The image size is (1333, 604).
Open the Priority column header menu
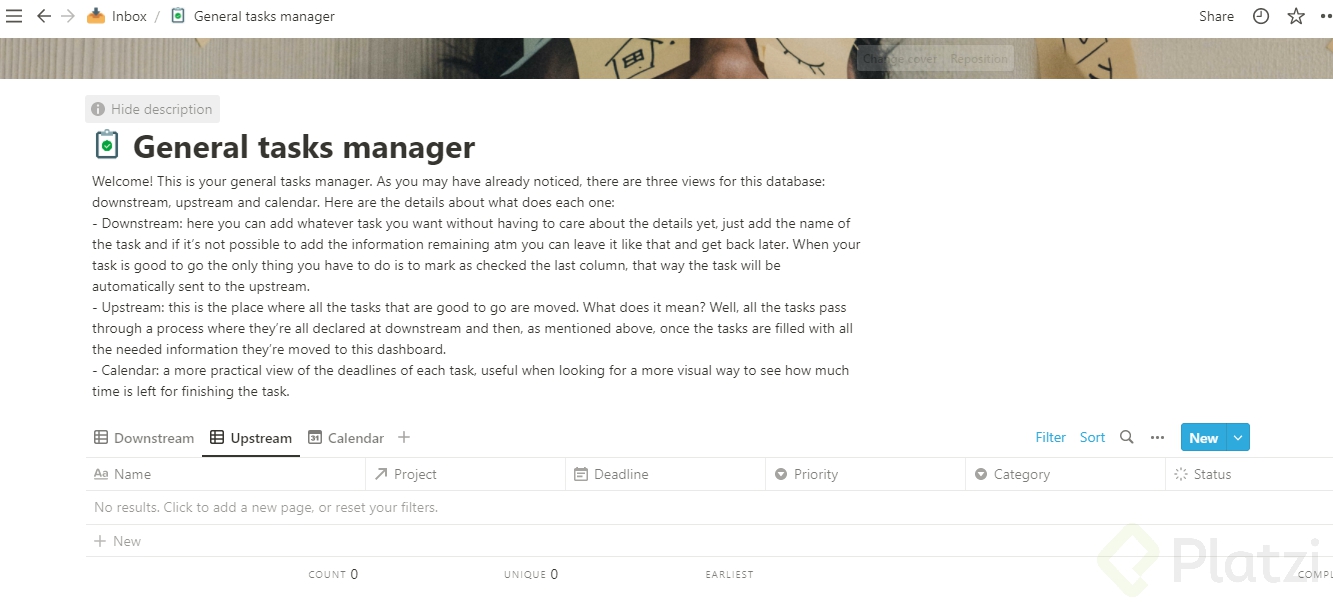click(815, 474)
